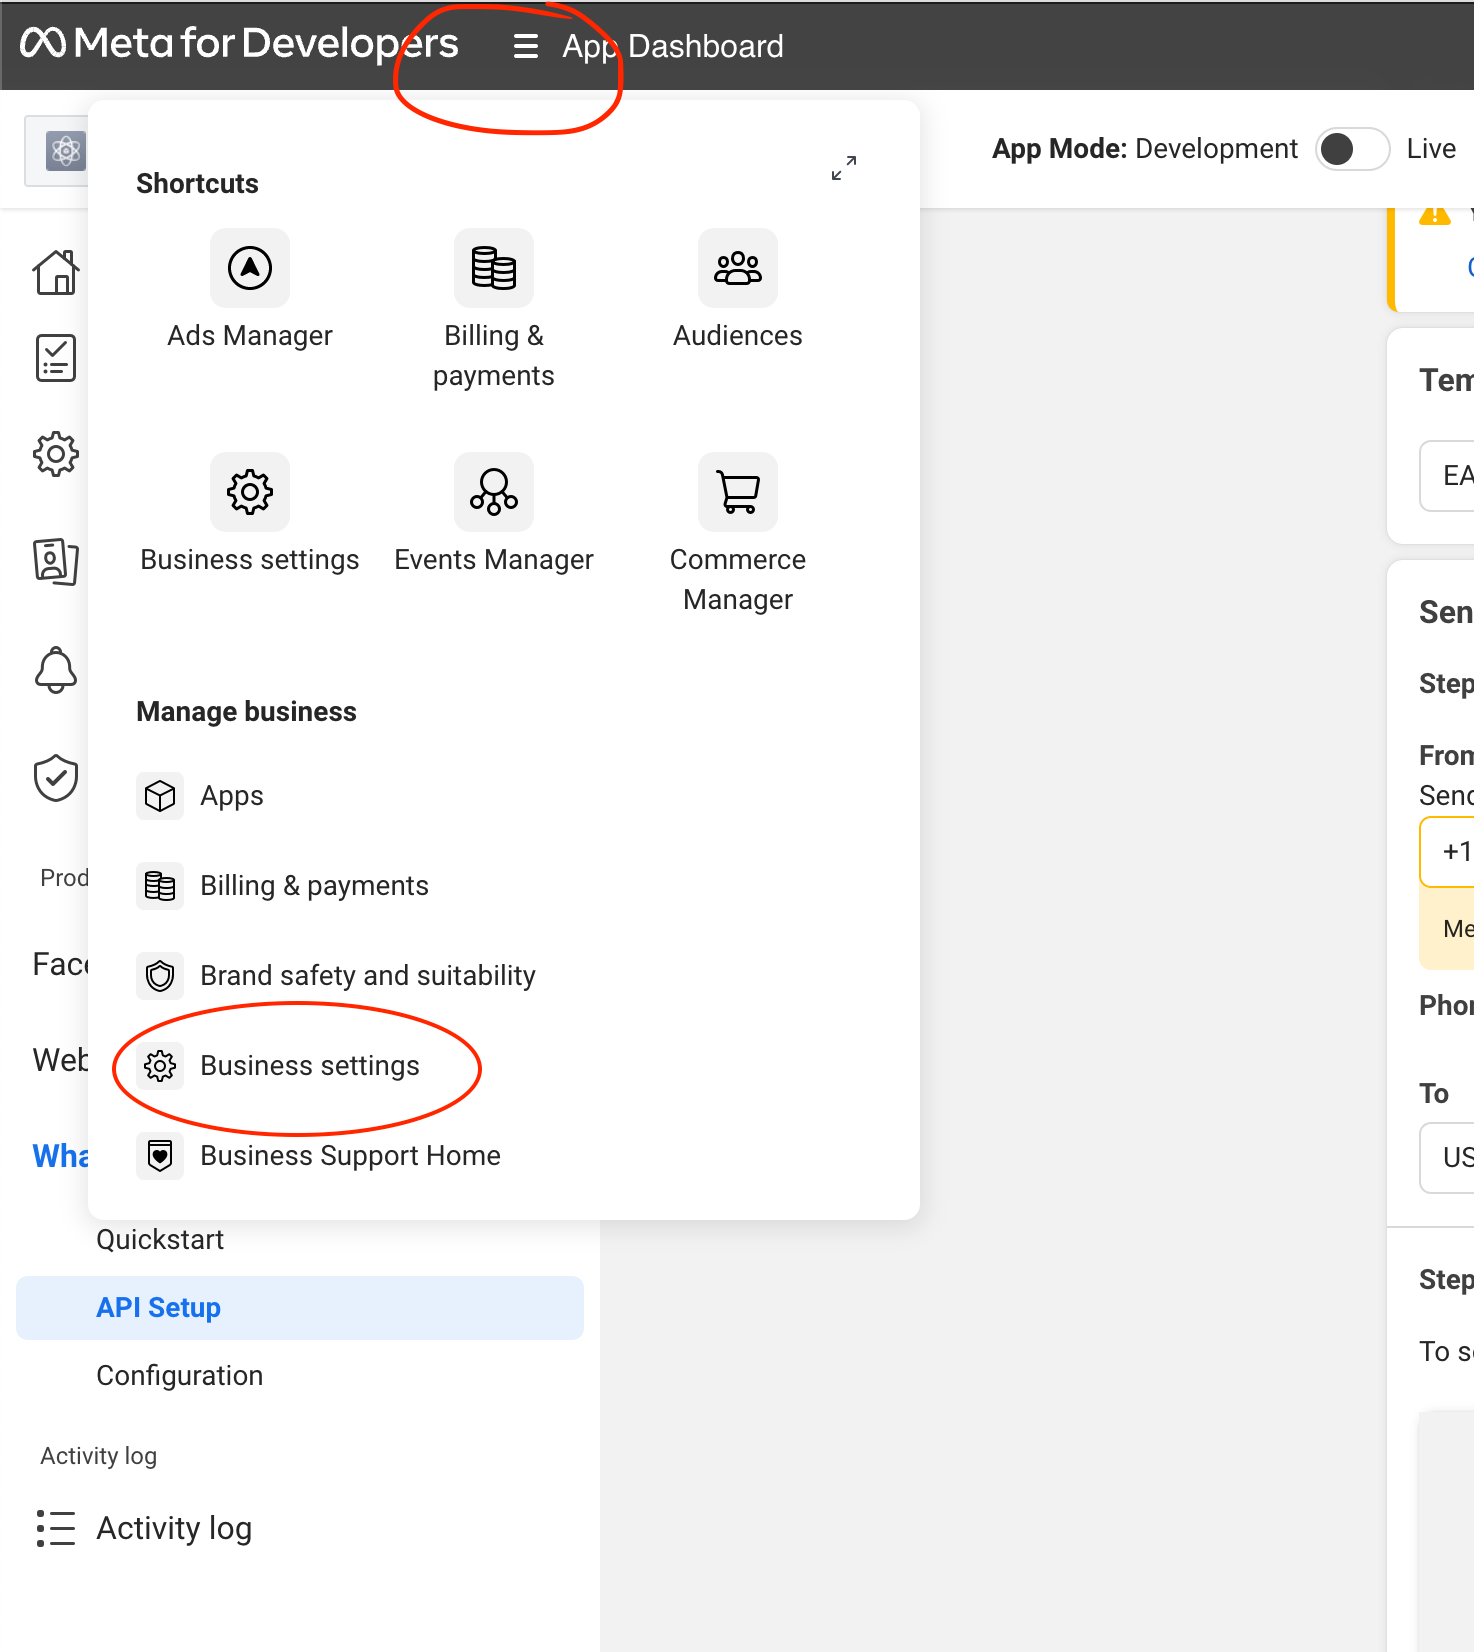Open the Events Manager shortcut icon
Viewport: 1474px width, 1652px height.
494,492
